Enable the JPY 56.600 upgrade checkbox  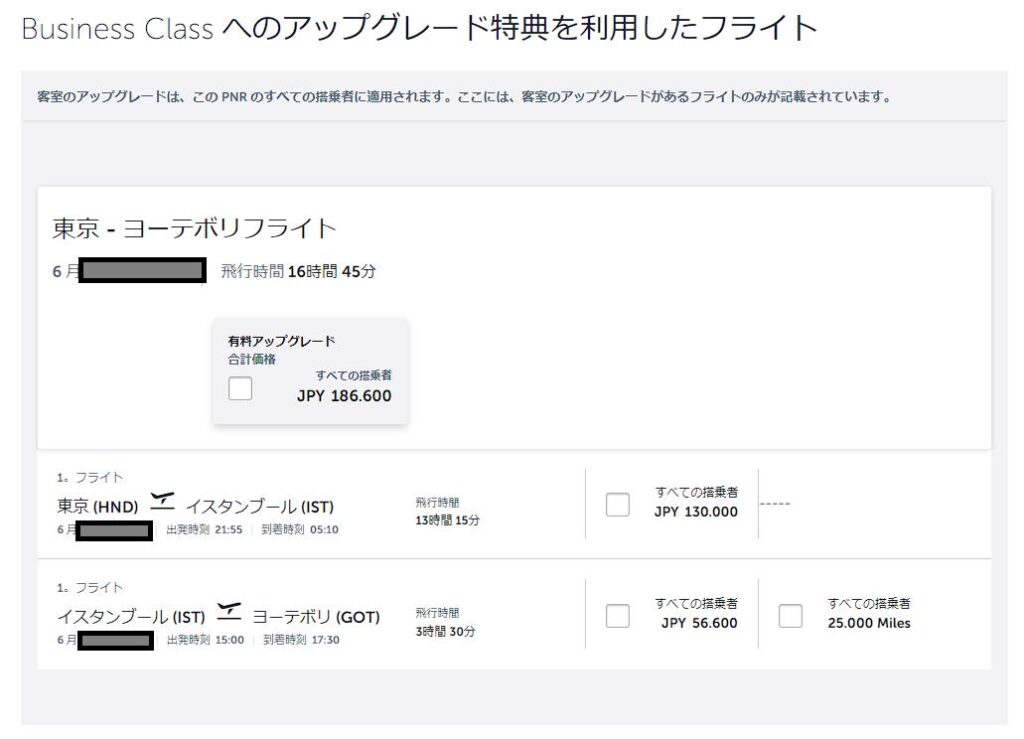tap(618, 616)
